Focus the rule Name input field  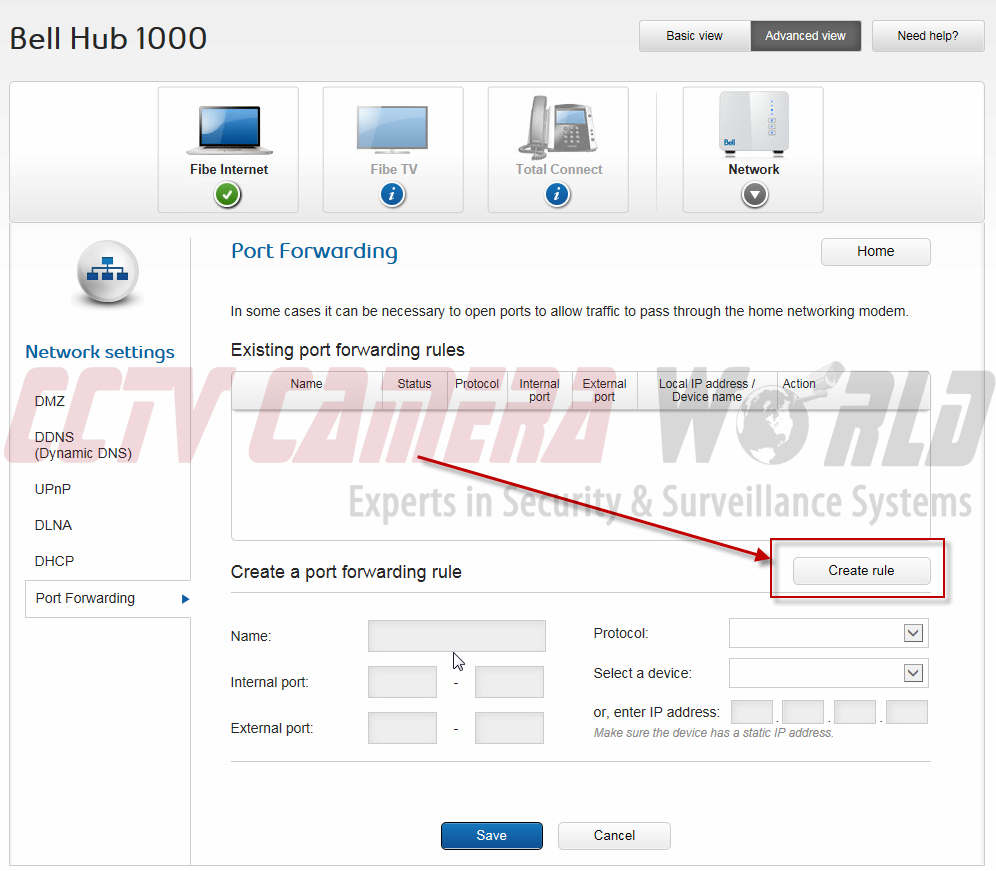(x=457, y=636)
